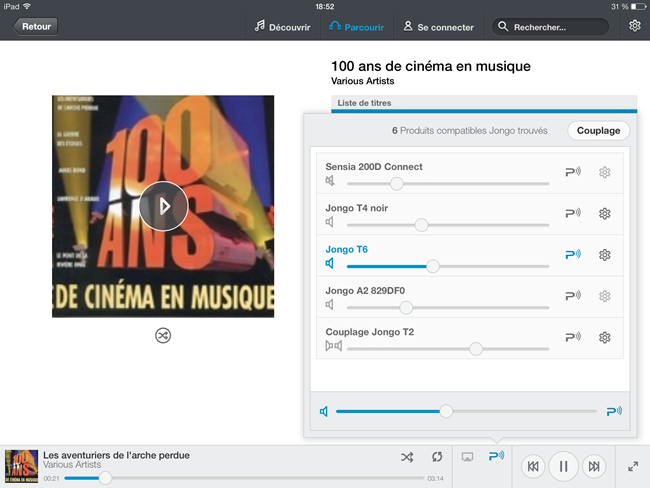Mute the Jongo A2 829DF0 speaker

(x=330, y=305)
